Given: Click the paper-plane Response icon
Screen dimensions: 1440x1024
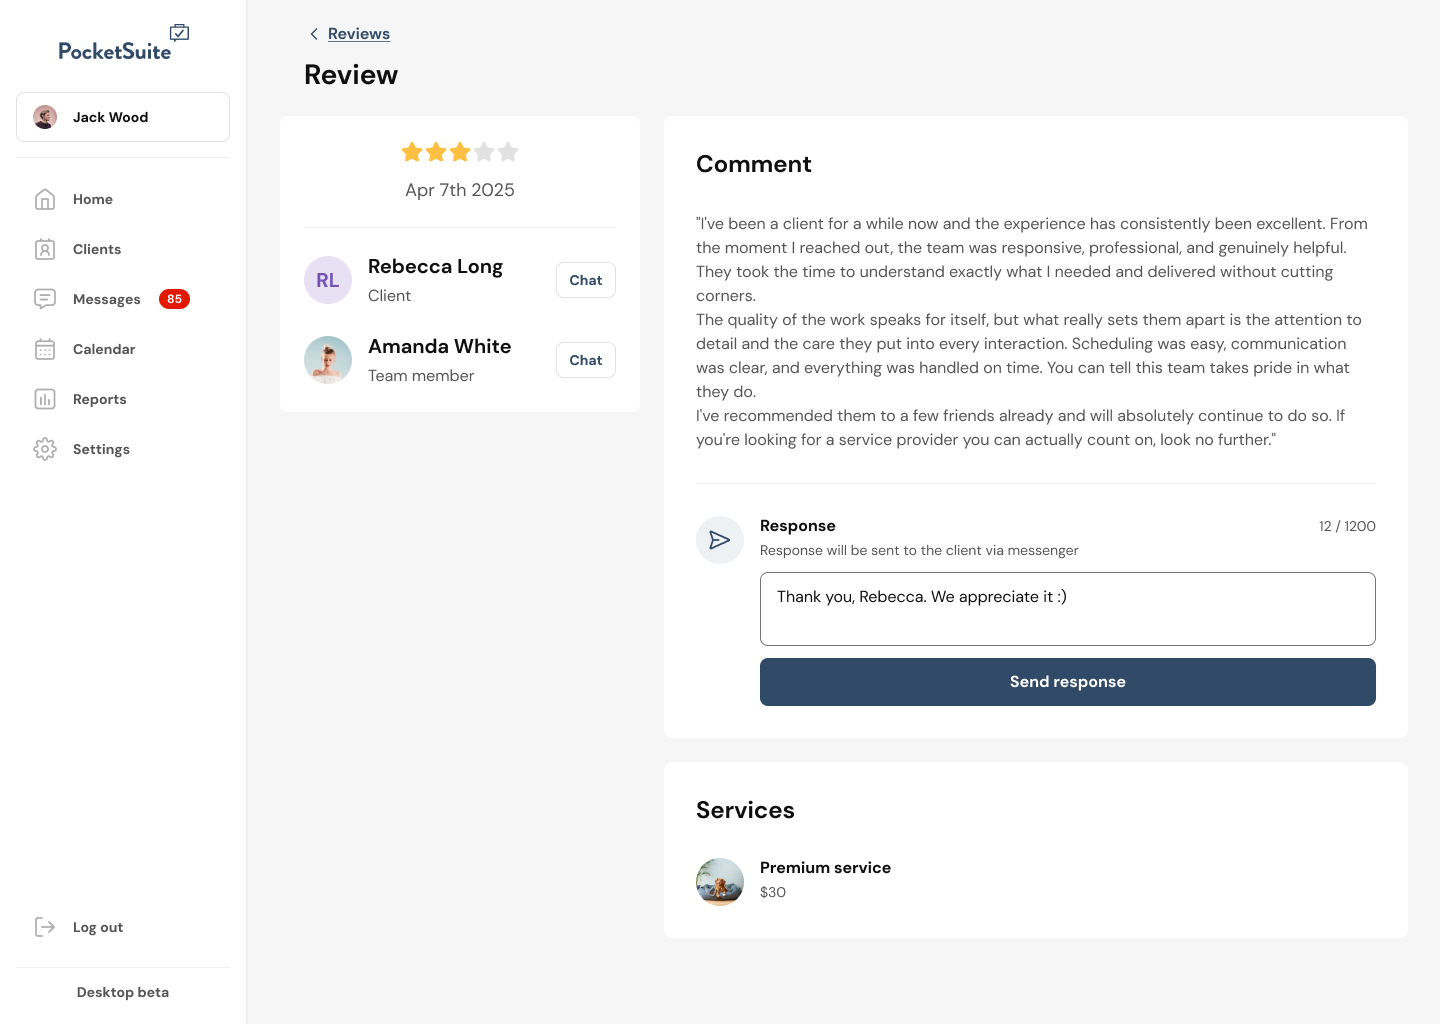Looking at the screenshot, I should [x=720, y=540].
